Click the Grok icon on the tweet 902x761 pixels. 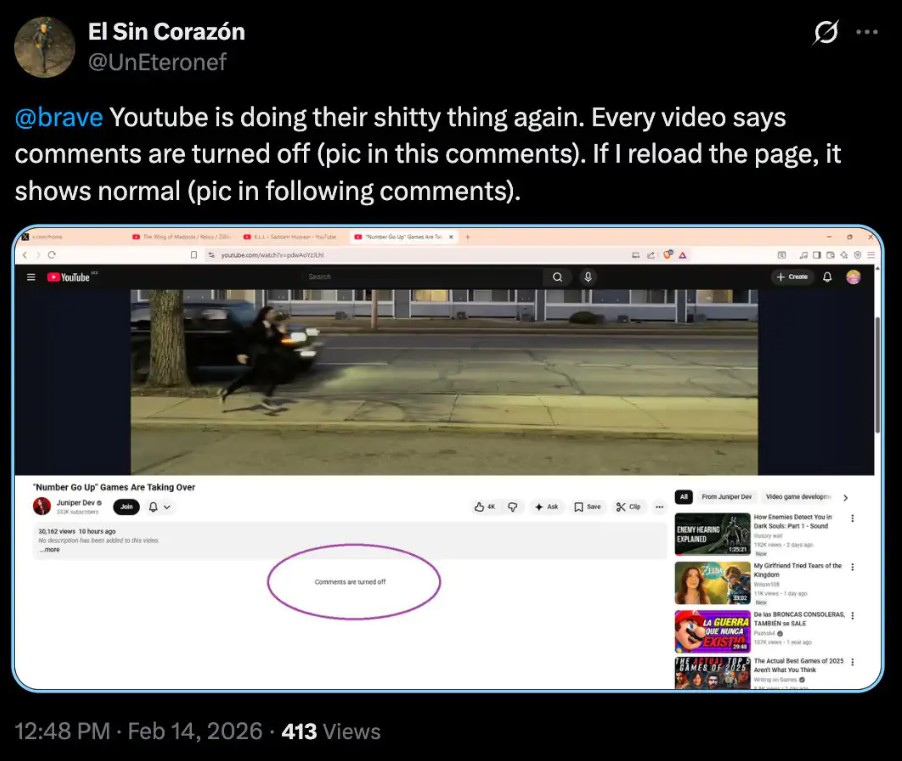[825, 32]
